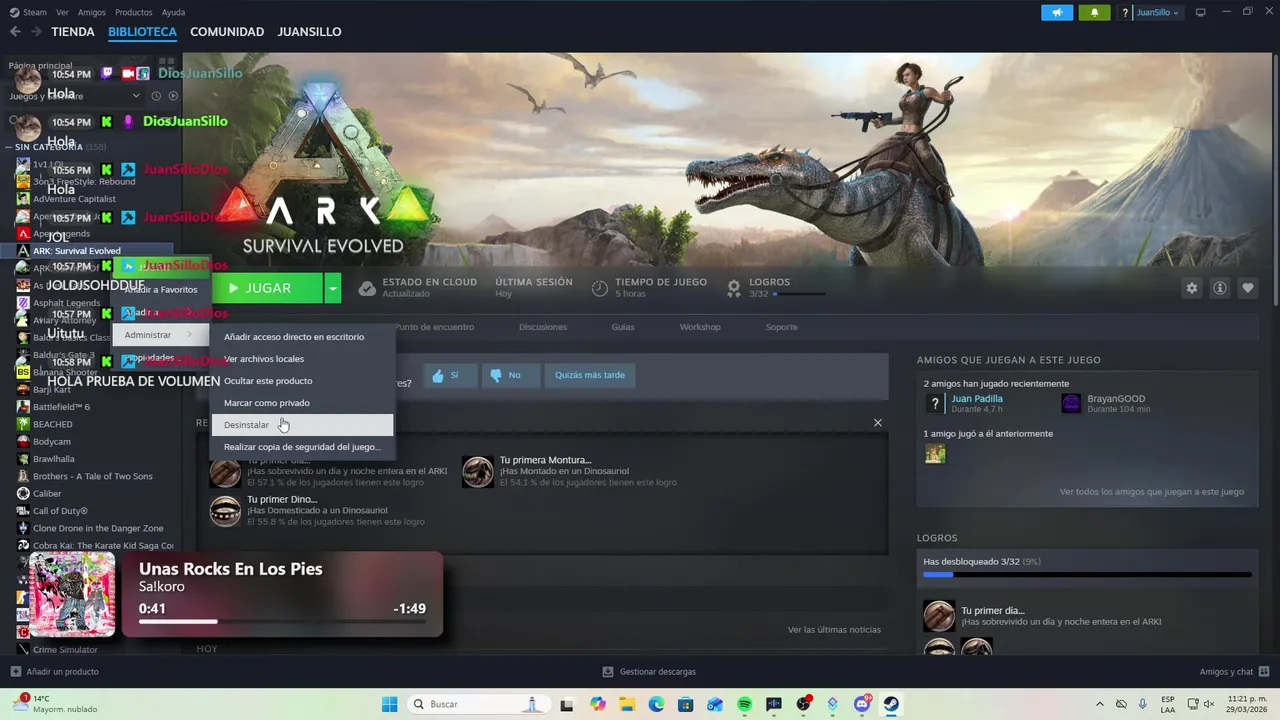Click the Windows Start button

tap(390, 704)
